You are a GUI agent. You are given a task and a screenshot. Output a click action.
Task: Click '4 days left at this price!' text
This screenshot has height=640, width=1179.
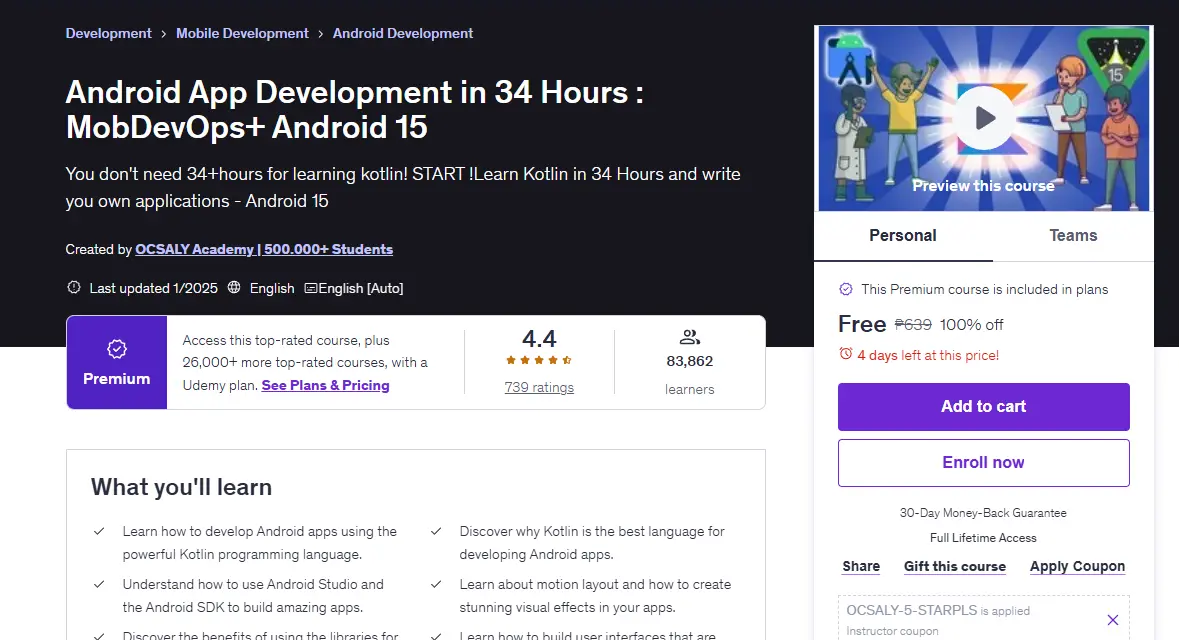(928, 355)
